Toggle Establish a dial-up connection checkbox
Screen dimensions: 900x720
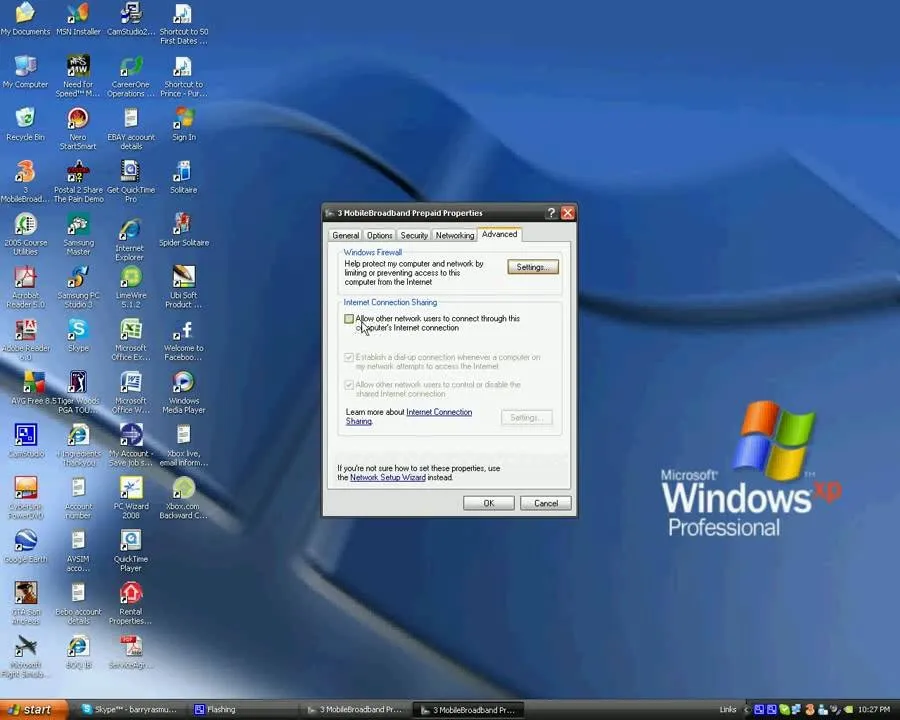(x=348, y=357)
